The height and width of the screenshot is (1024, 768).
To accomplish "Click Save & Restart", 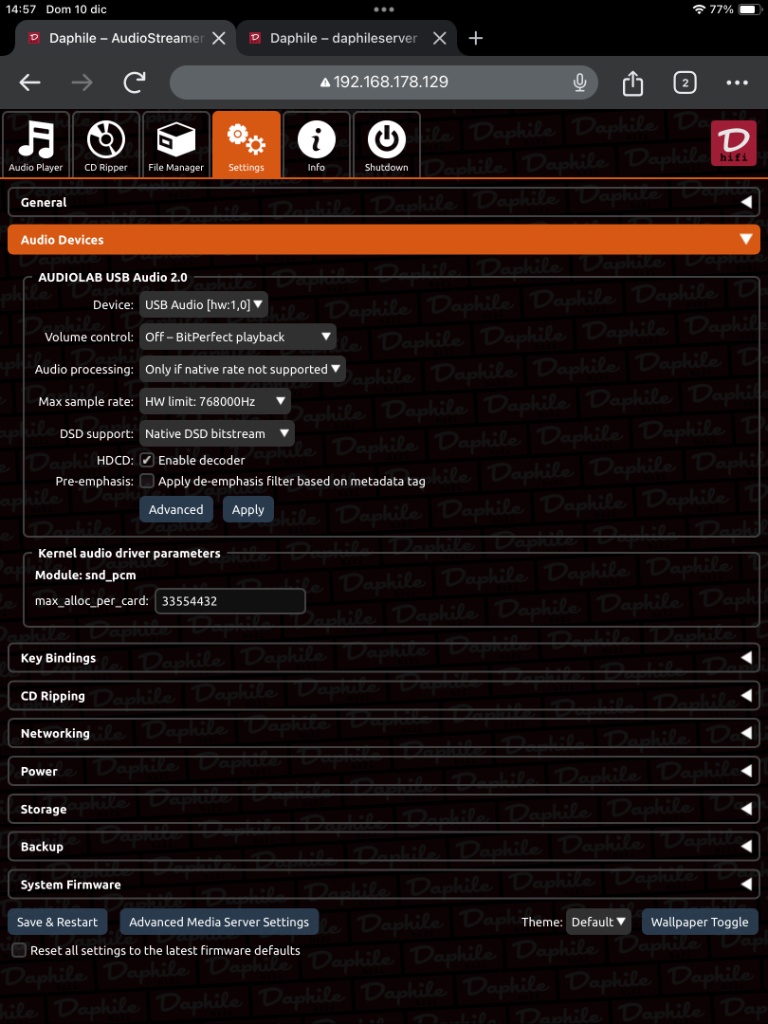I will coord(57,922).
